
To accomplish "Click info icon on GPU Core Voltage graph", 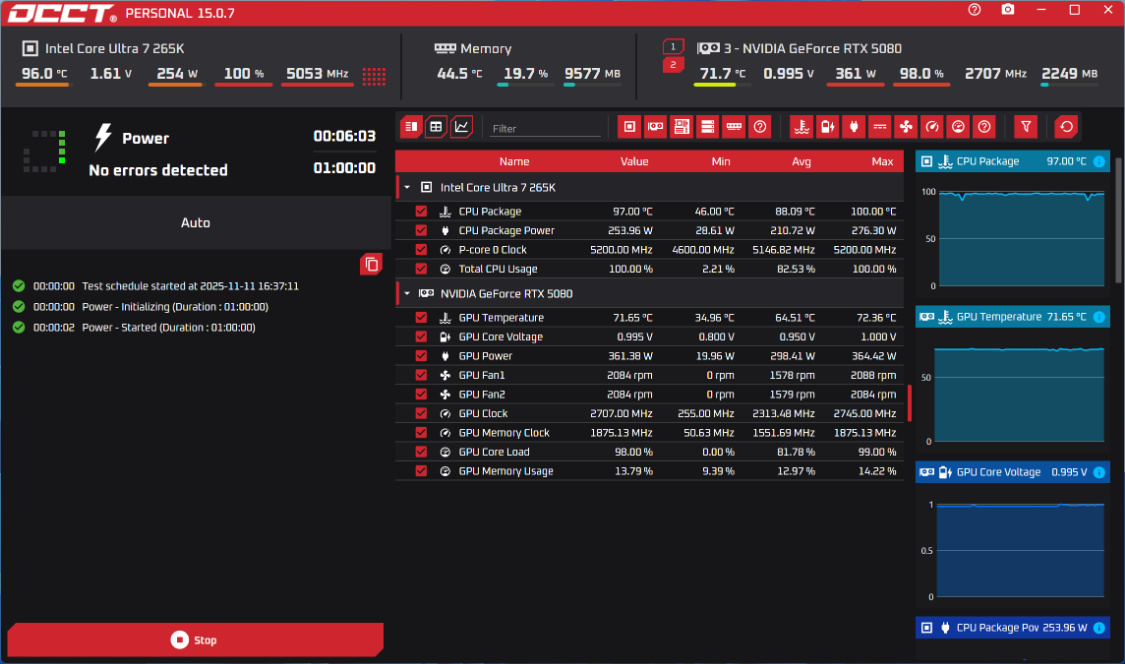I will (x=1099, y=472).
